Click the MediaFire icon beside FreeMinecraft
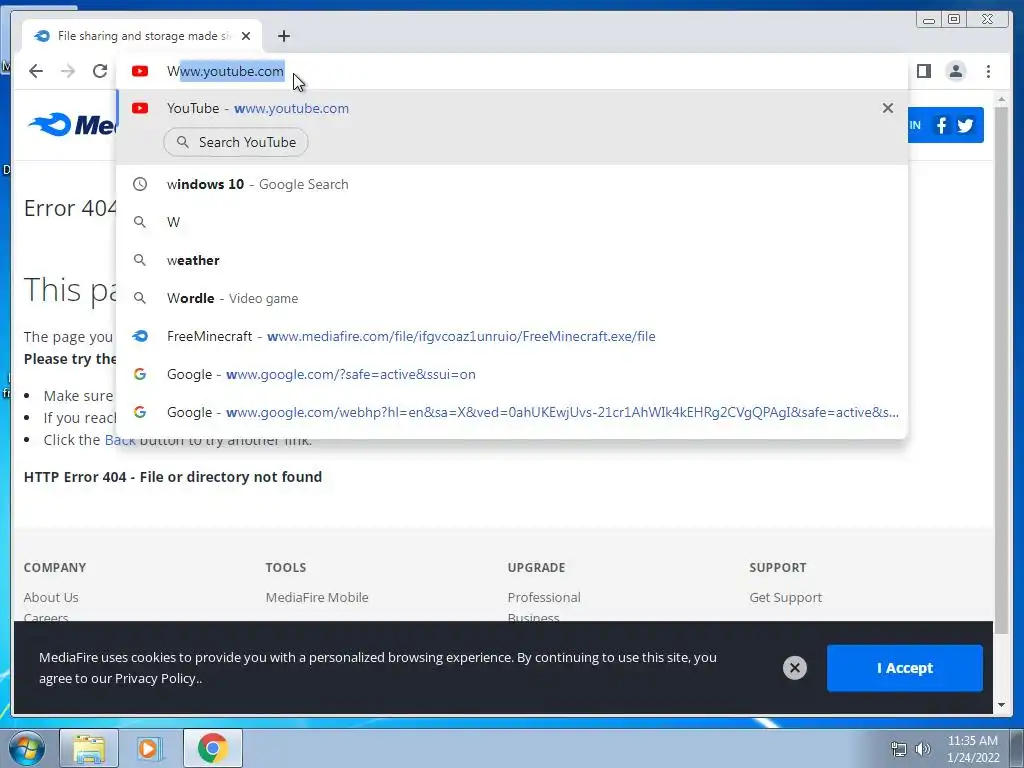Screen dimensions: 1024x768 point(140,336)
